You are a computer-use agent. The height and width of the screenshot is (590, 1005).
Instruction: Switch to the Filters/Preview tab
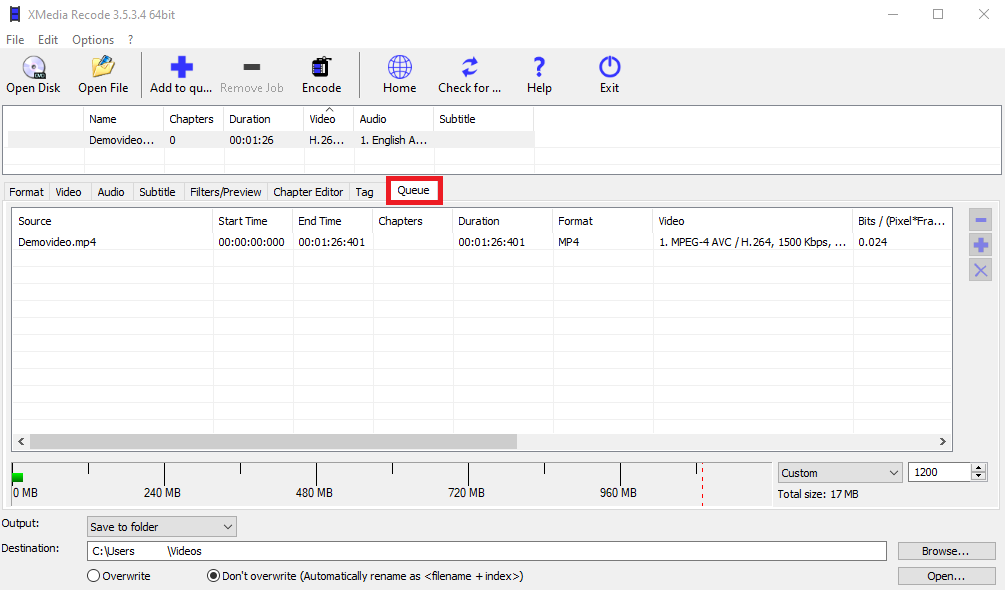225,192
